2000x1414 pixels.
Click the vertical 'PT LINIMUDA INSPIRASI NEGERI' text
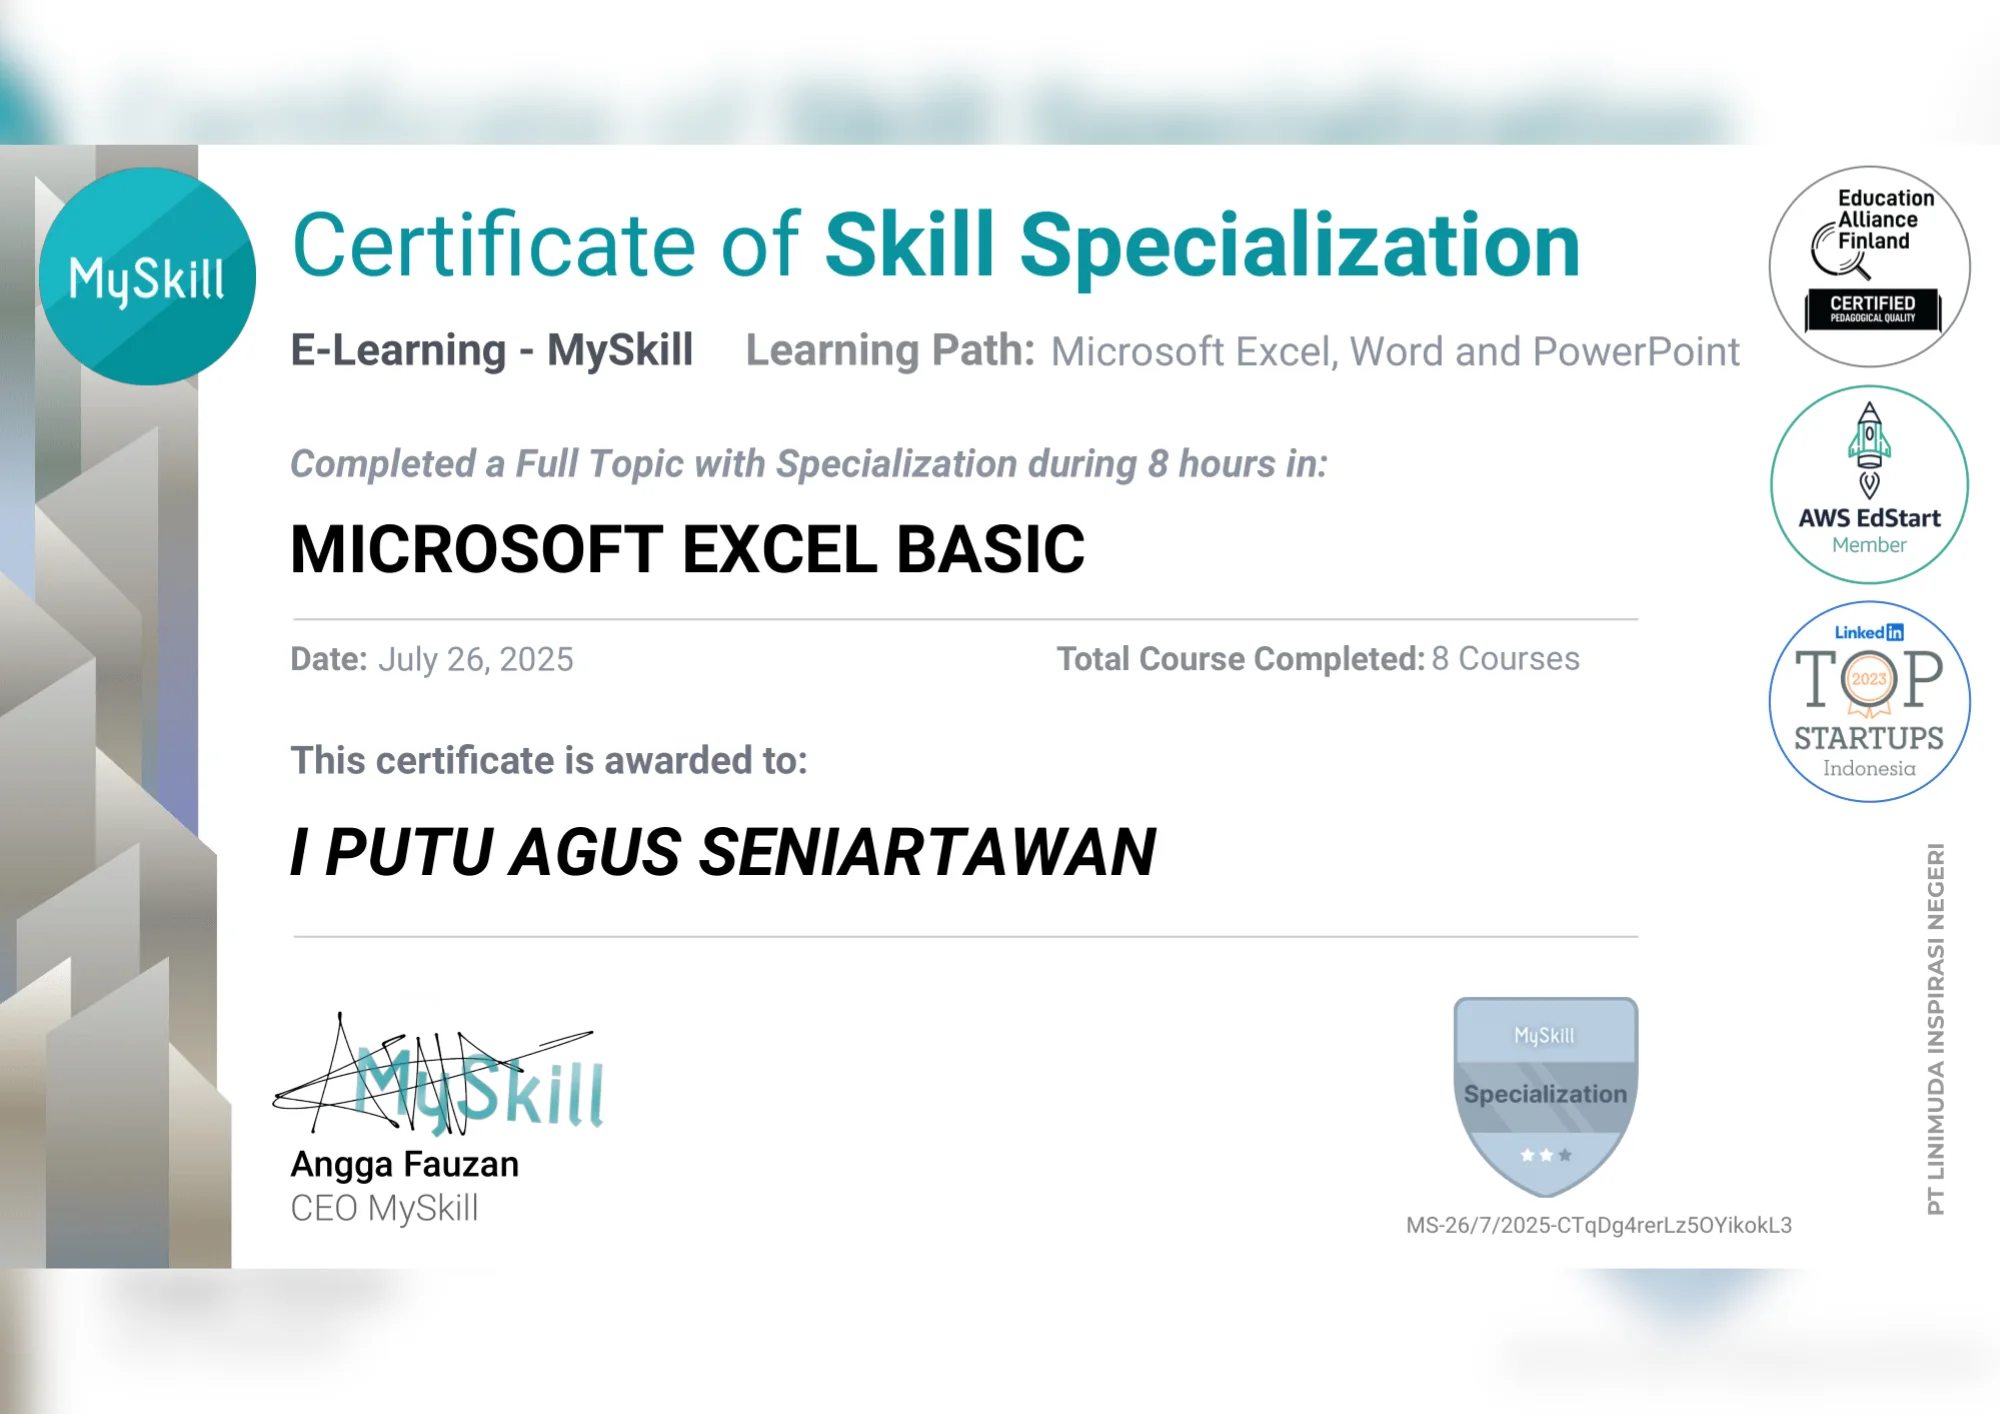1936,1029
